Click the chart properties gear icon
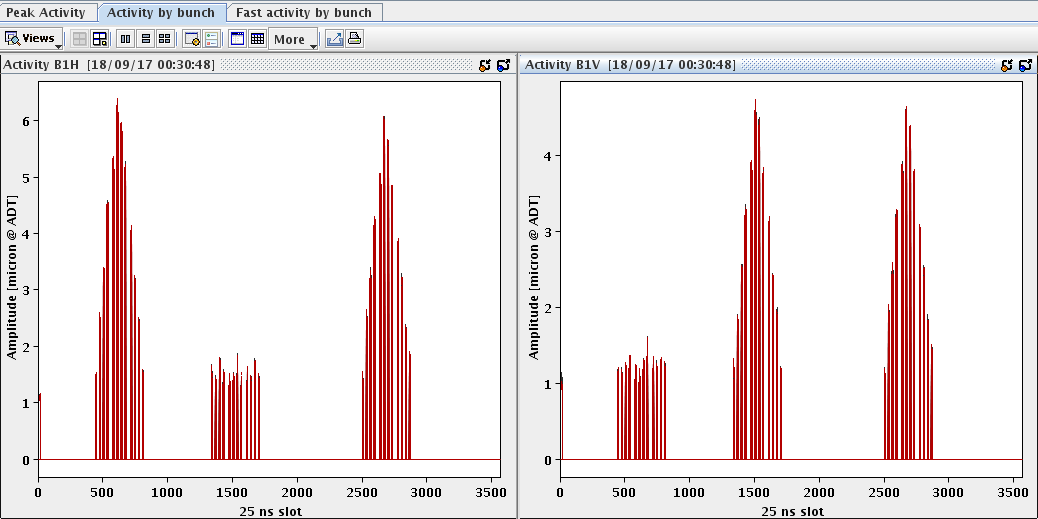 [192, 39]
